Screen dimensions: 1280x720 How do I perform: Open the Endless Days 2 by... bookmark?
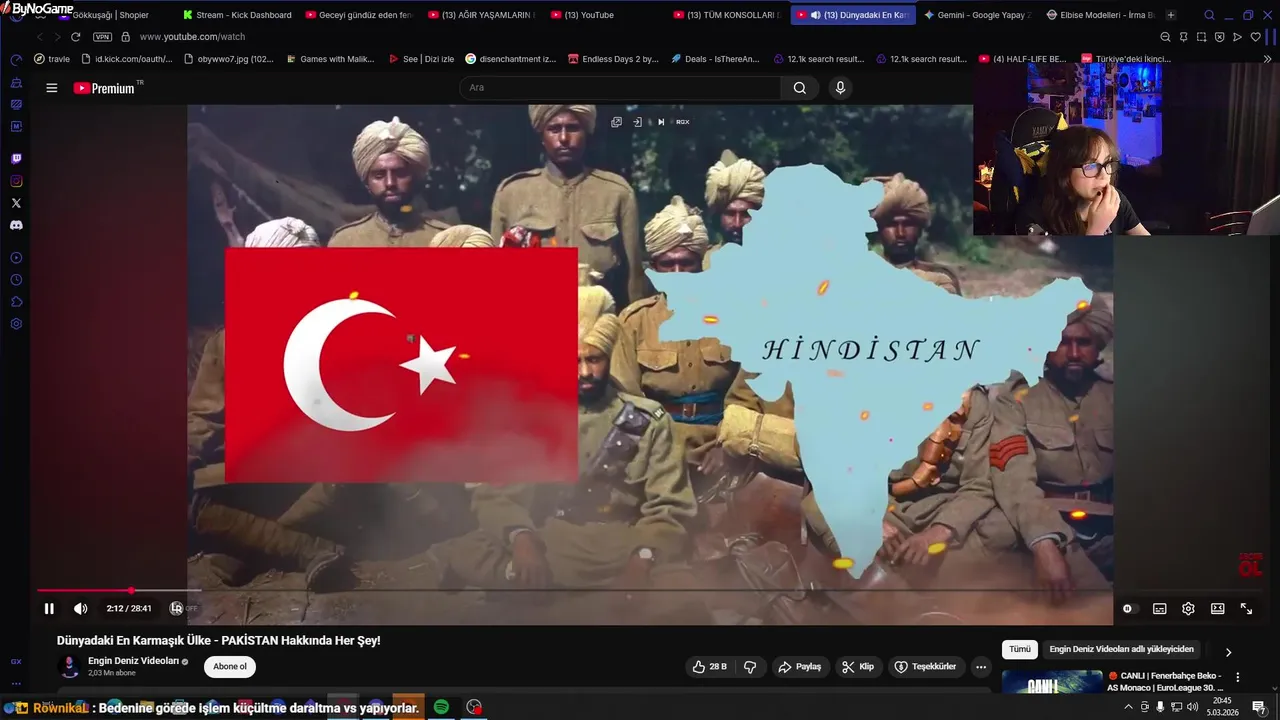click(x=613, y=59)
